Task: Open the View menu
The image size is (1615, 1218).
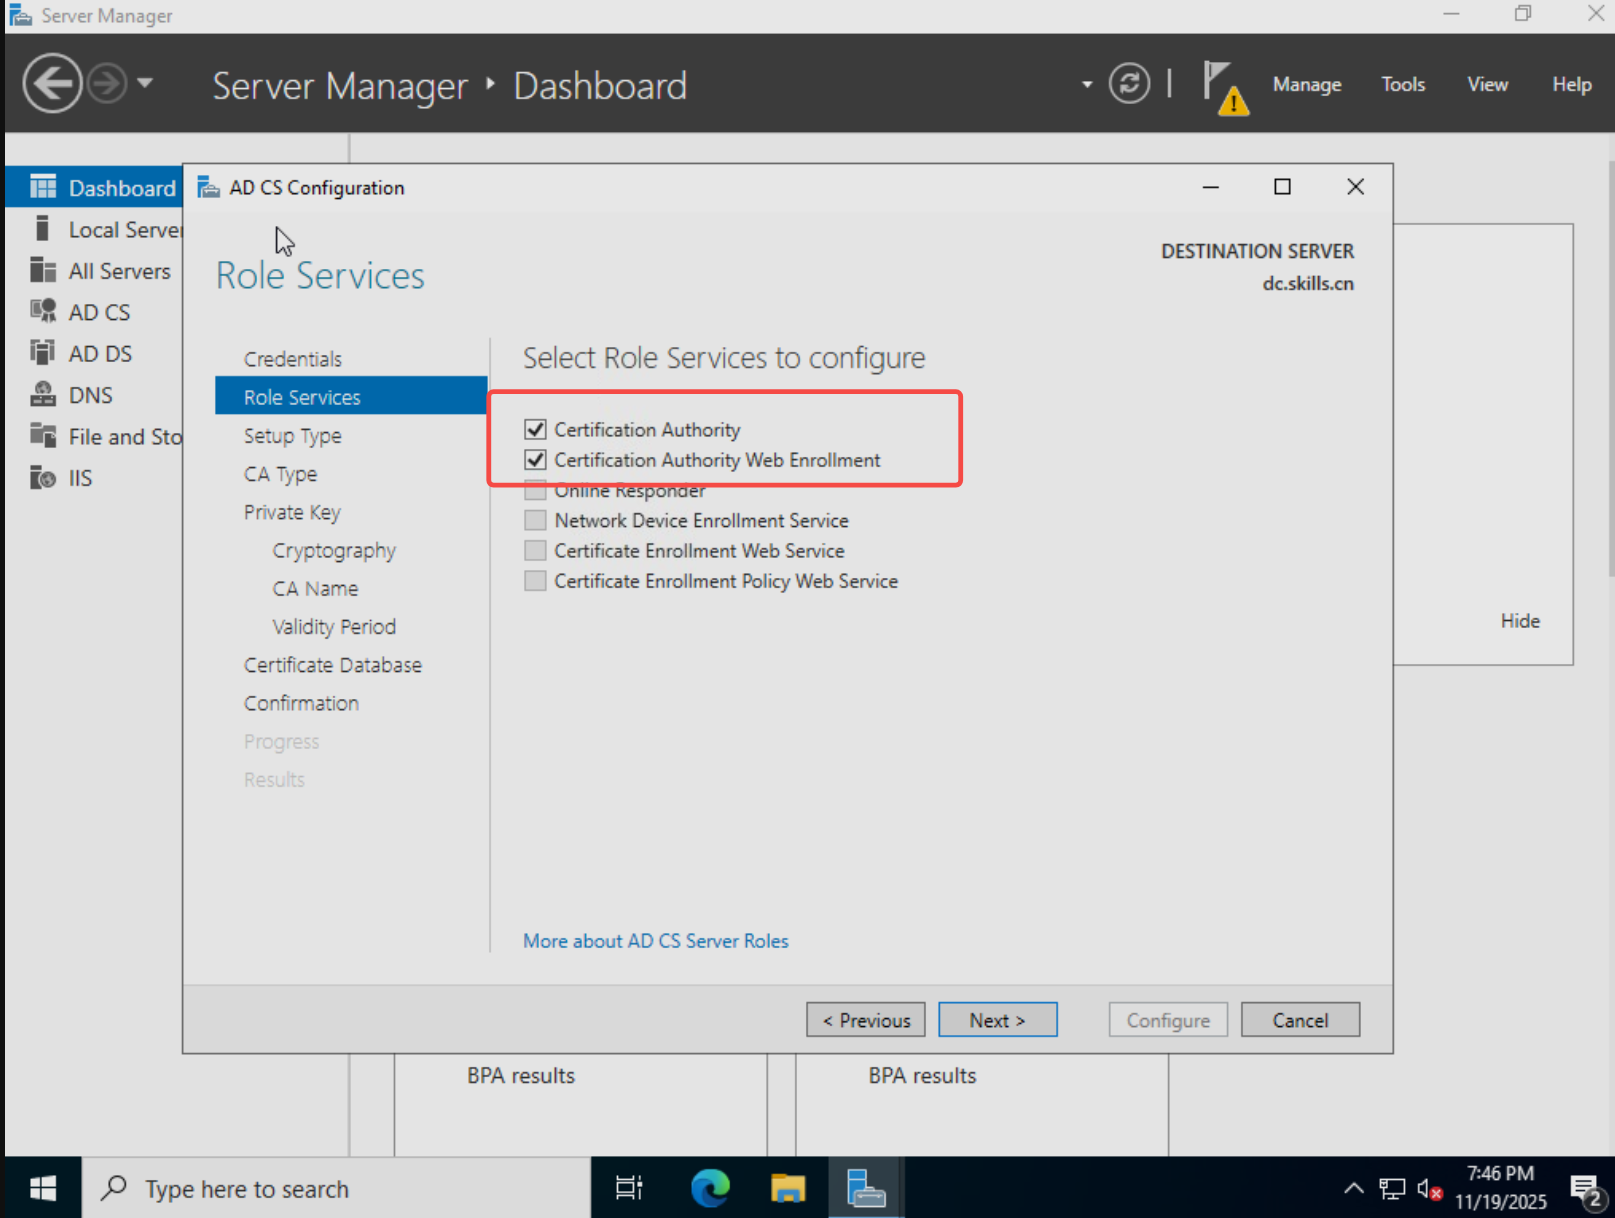Action: tap(1487, 85)
